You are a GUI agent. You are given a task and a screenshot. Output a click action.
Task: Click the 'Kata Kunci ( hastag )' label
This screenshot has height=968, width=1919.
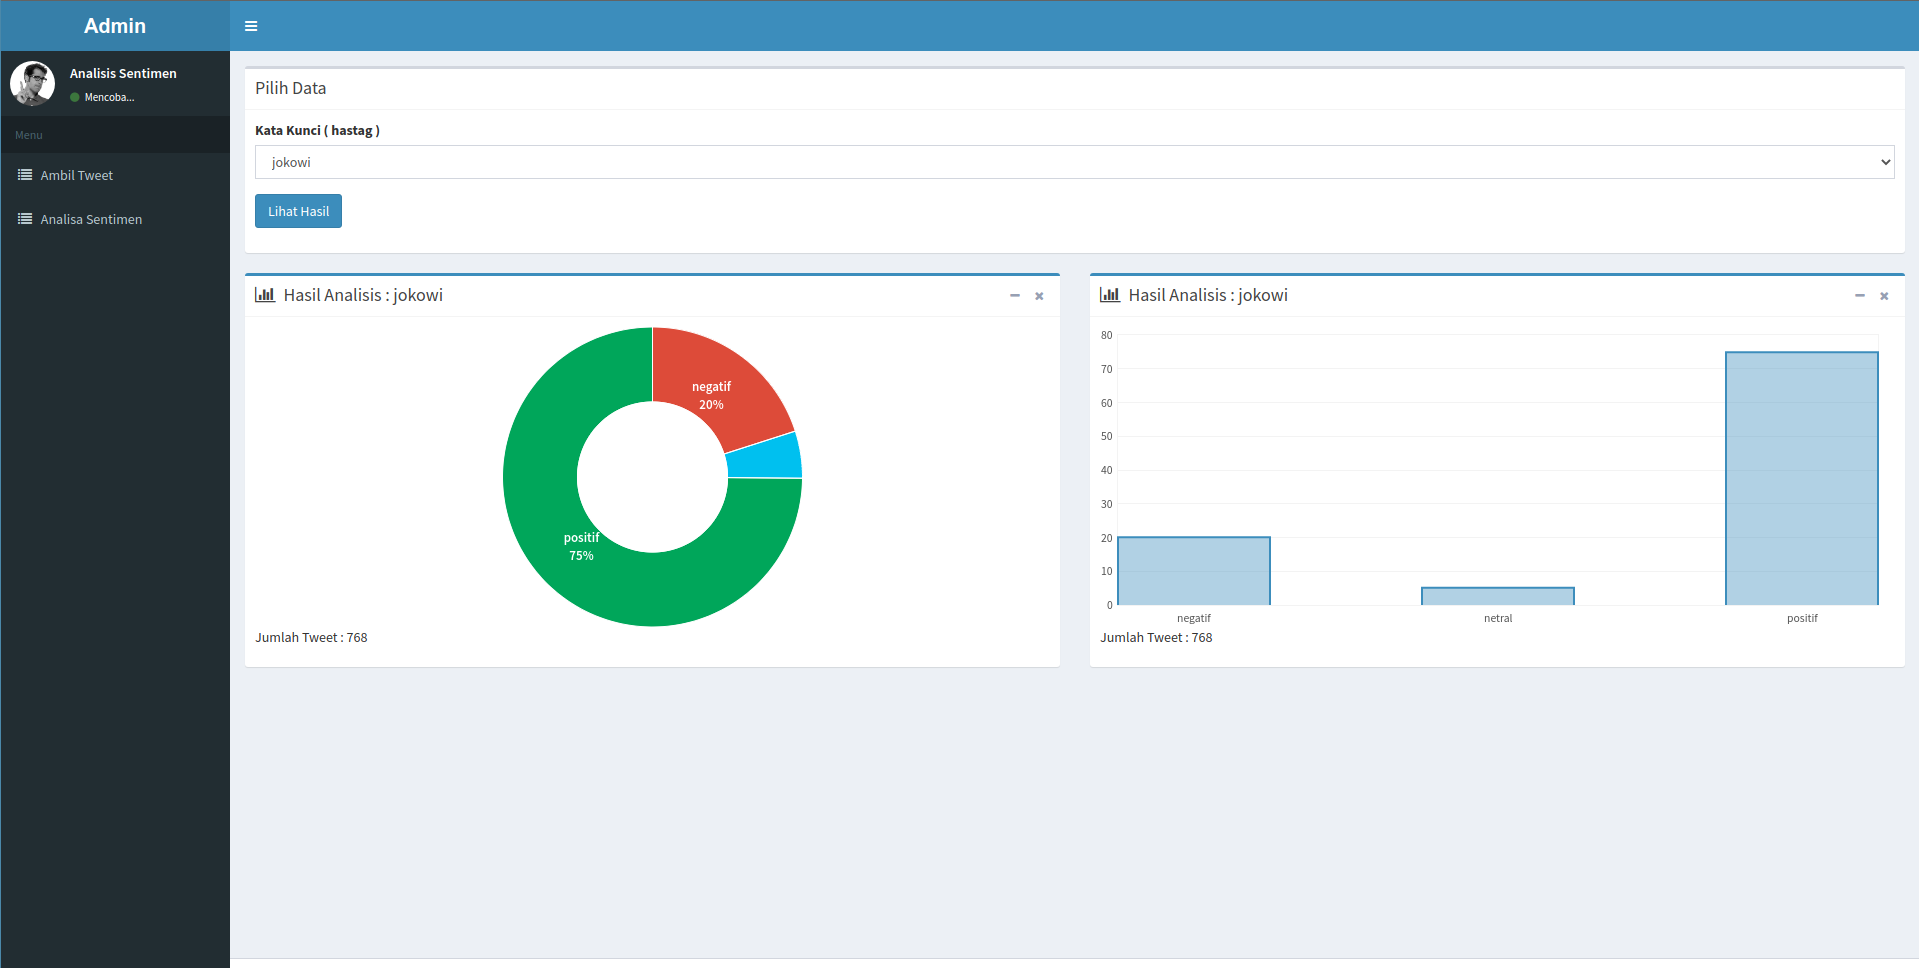click(x=317, y=130)
